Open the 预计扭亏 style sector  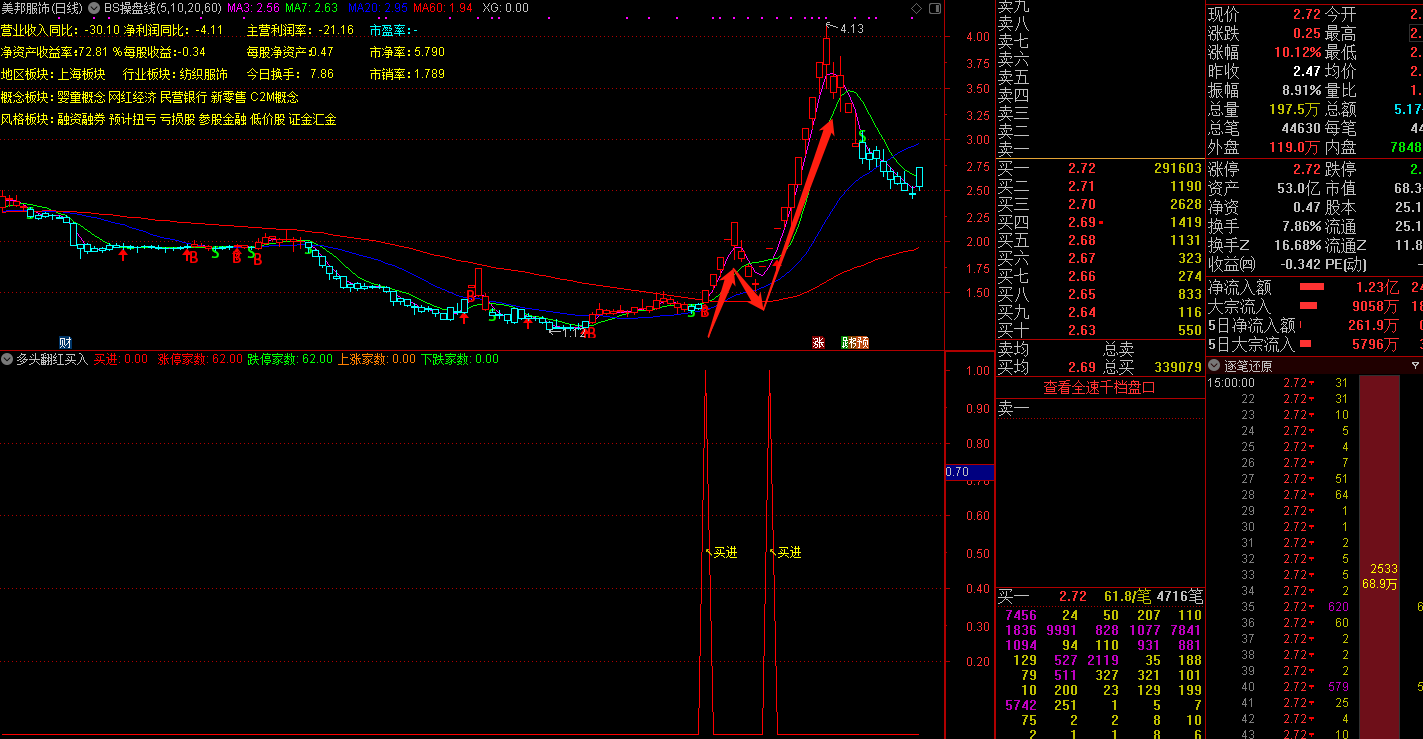(132, 119)
